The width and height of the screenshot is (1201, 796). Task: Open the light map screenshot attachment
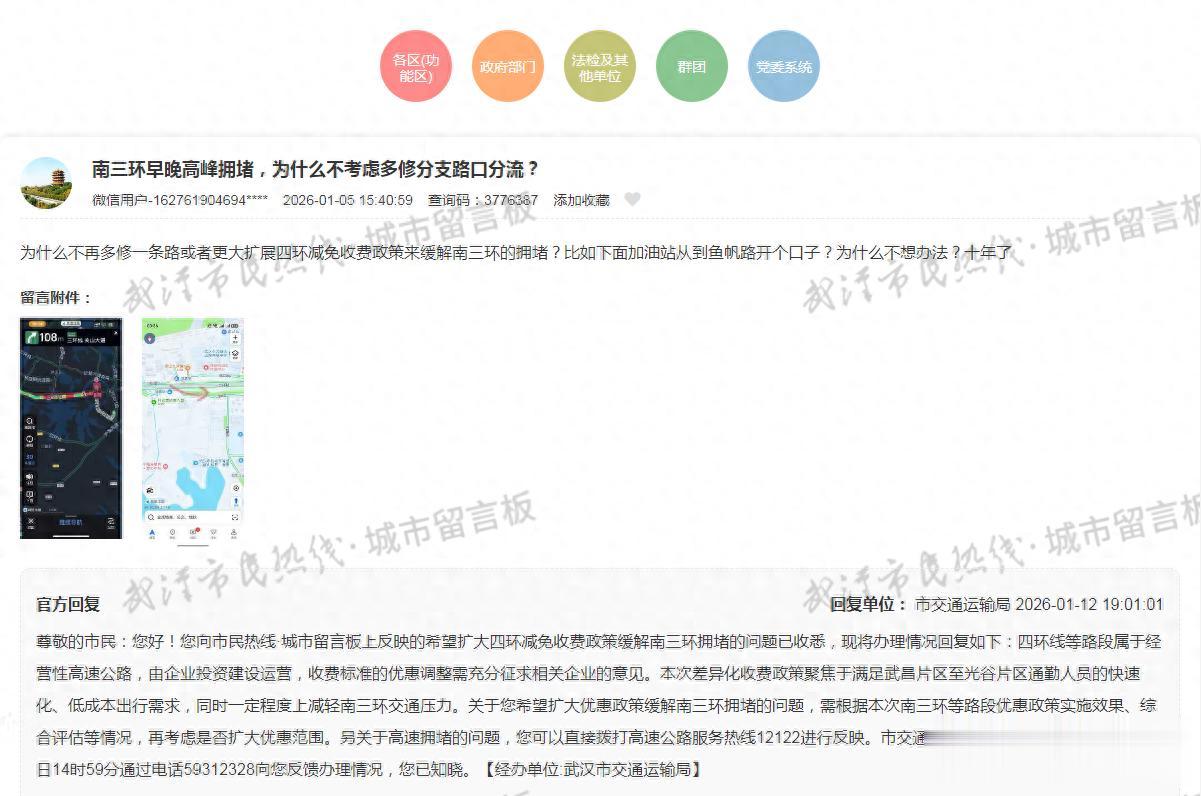point(193,430)
